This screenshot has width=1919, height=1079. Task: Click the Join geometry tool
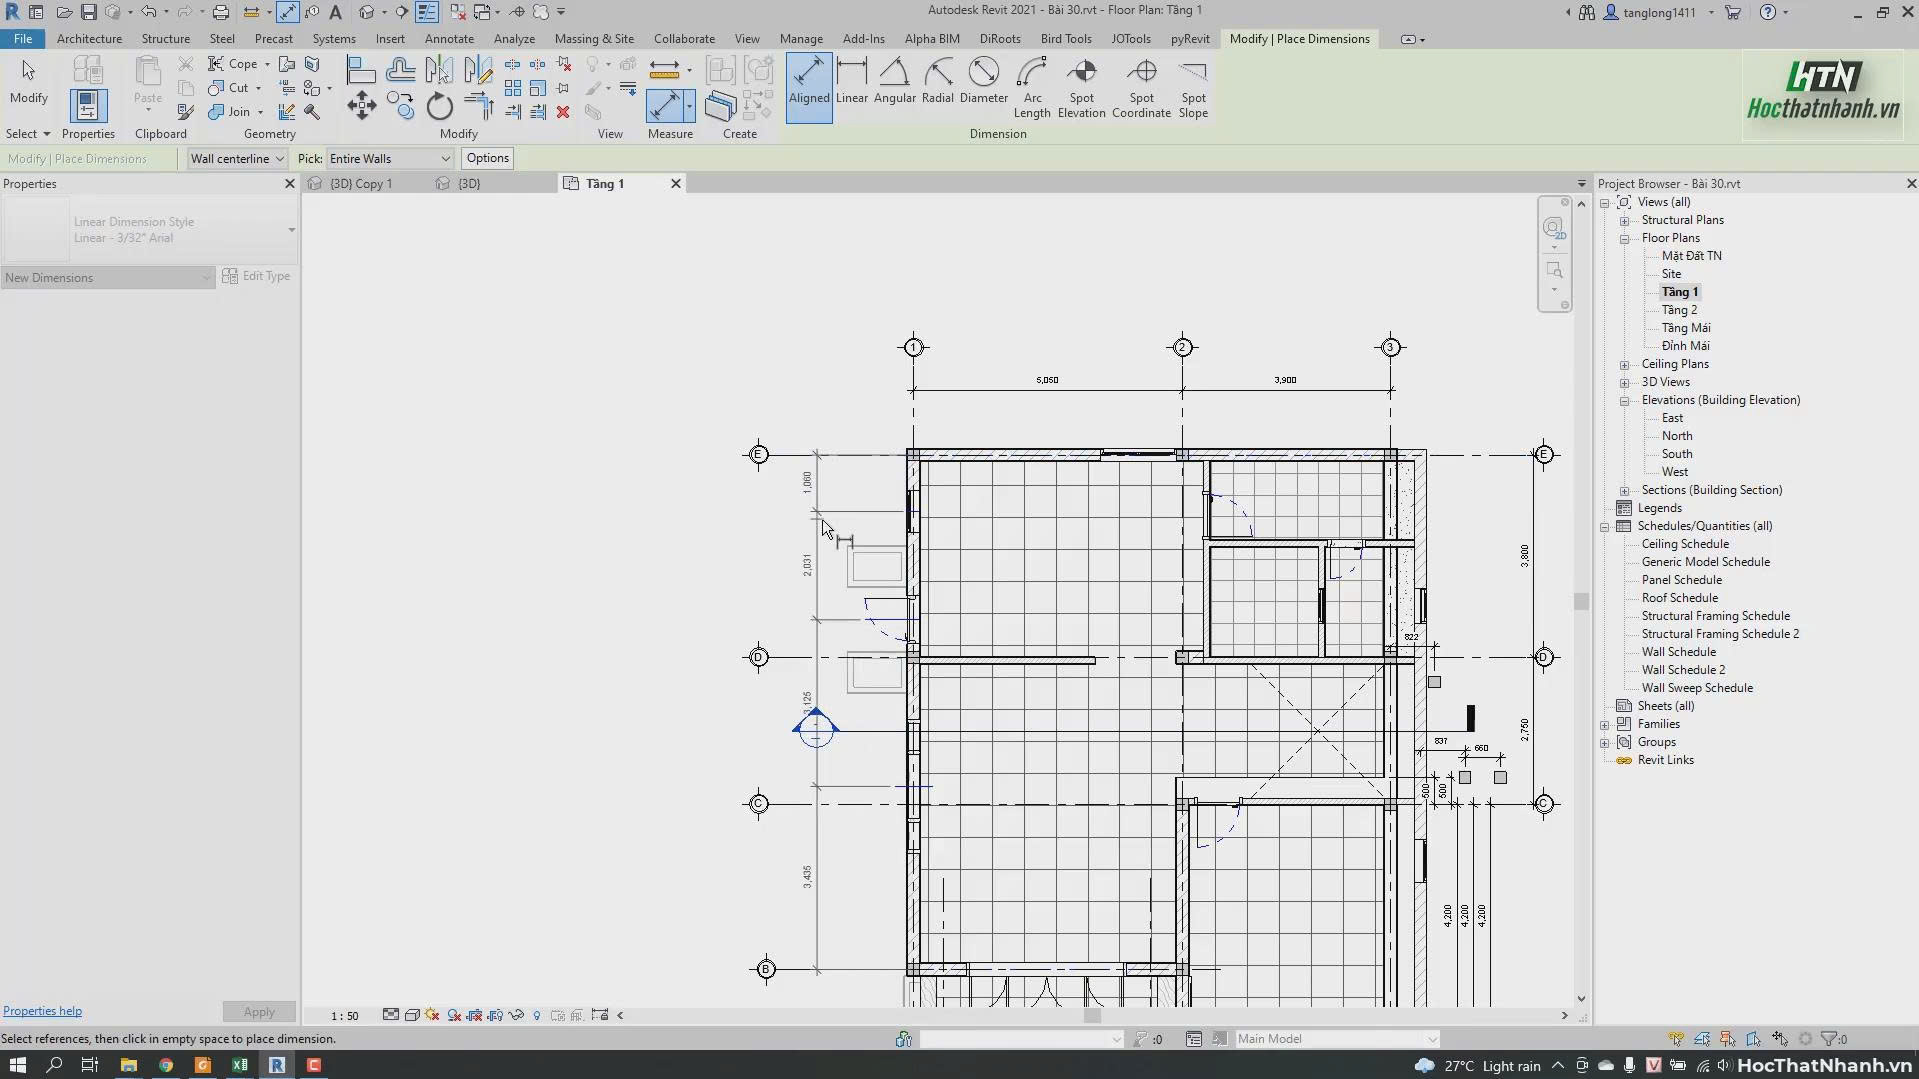click(x=230, y=111)
